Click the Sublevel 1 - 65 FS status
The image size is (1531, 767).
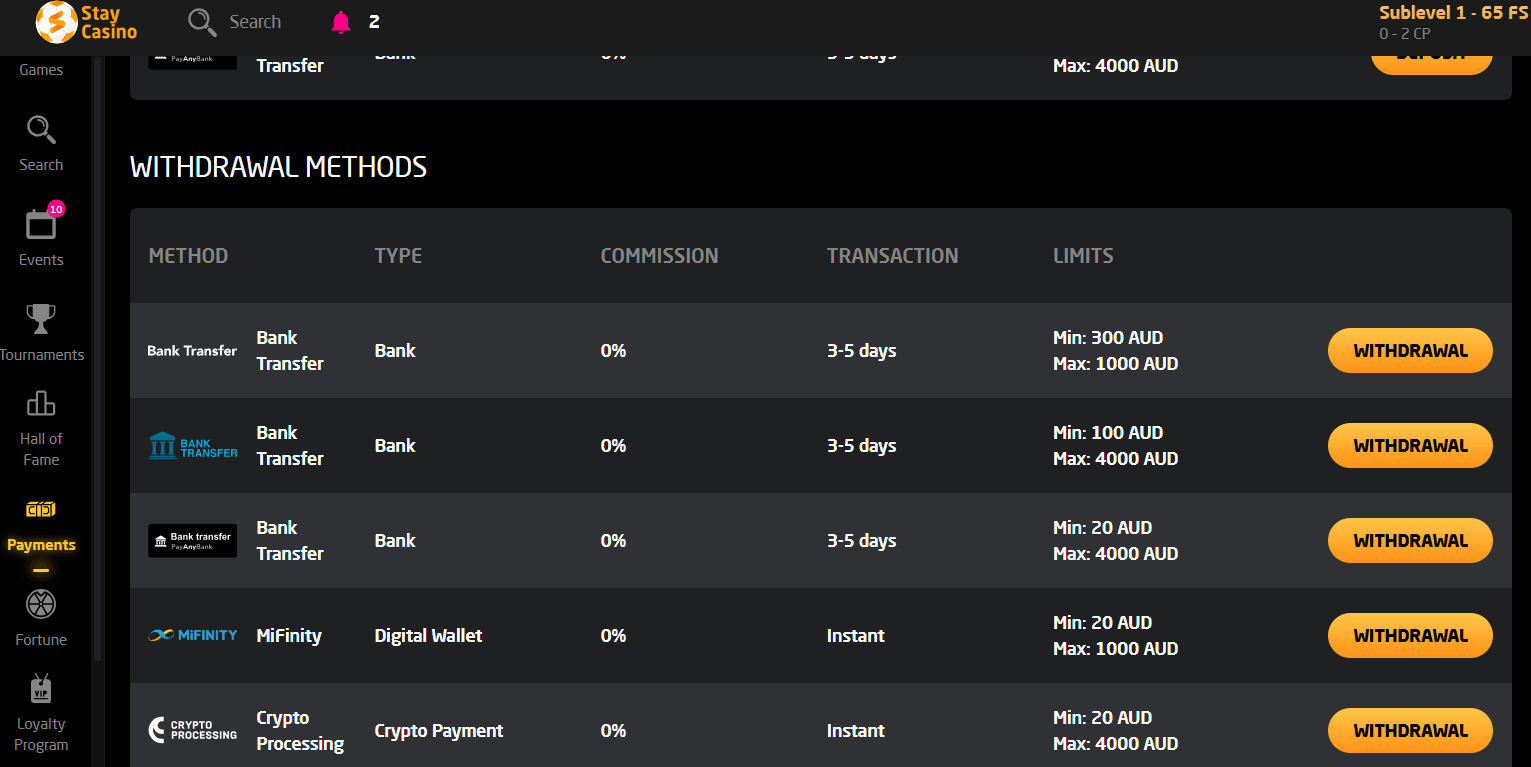coord(1454,13)
